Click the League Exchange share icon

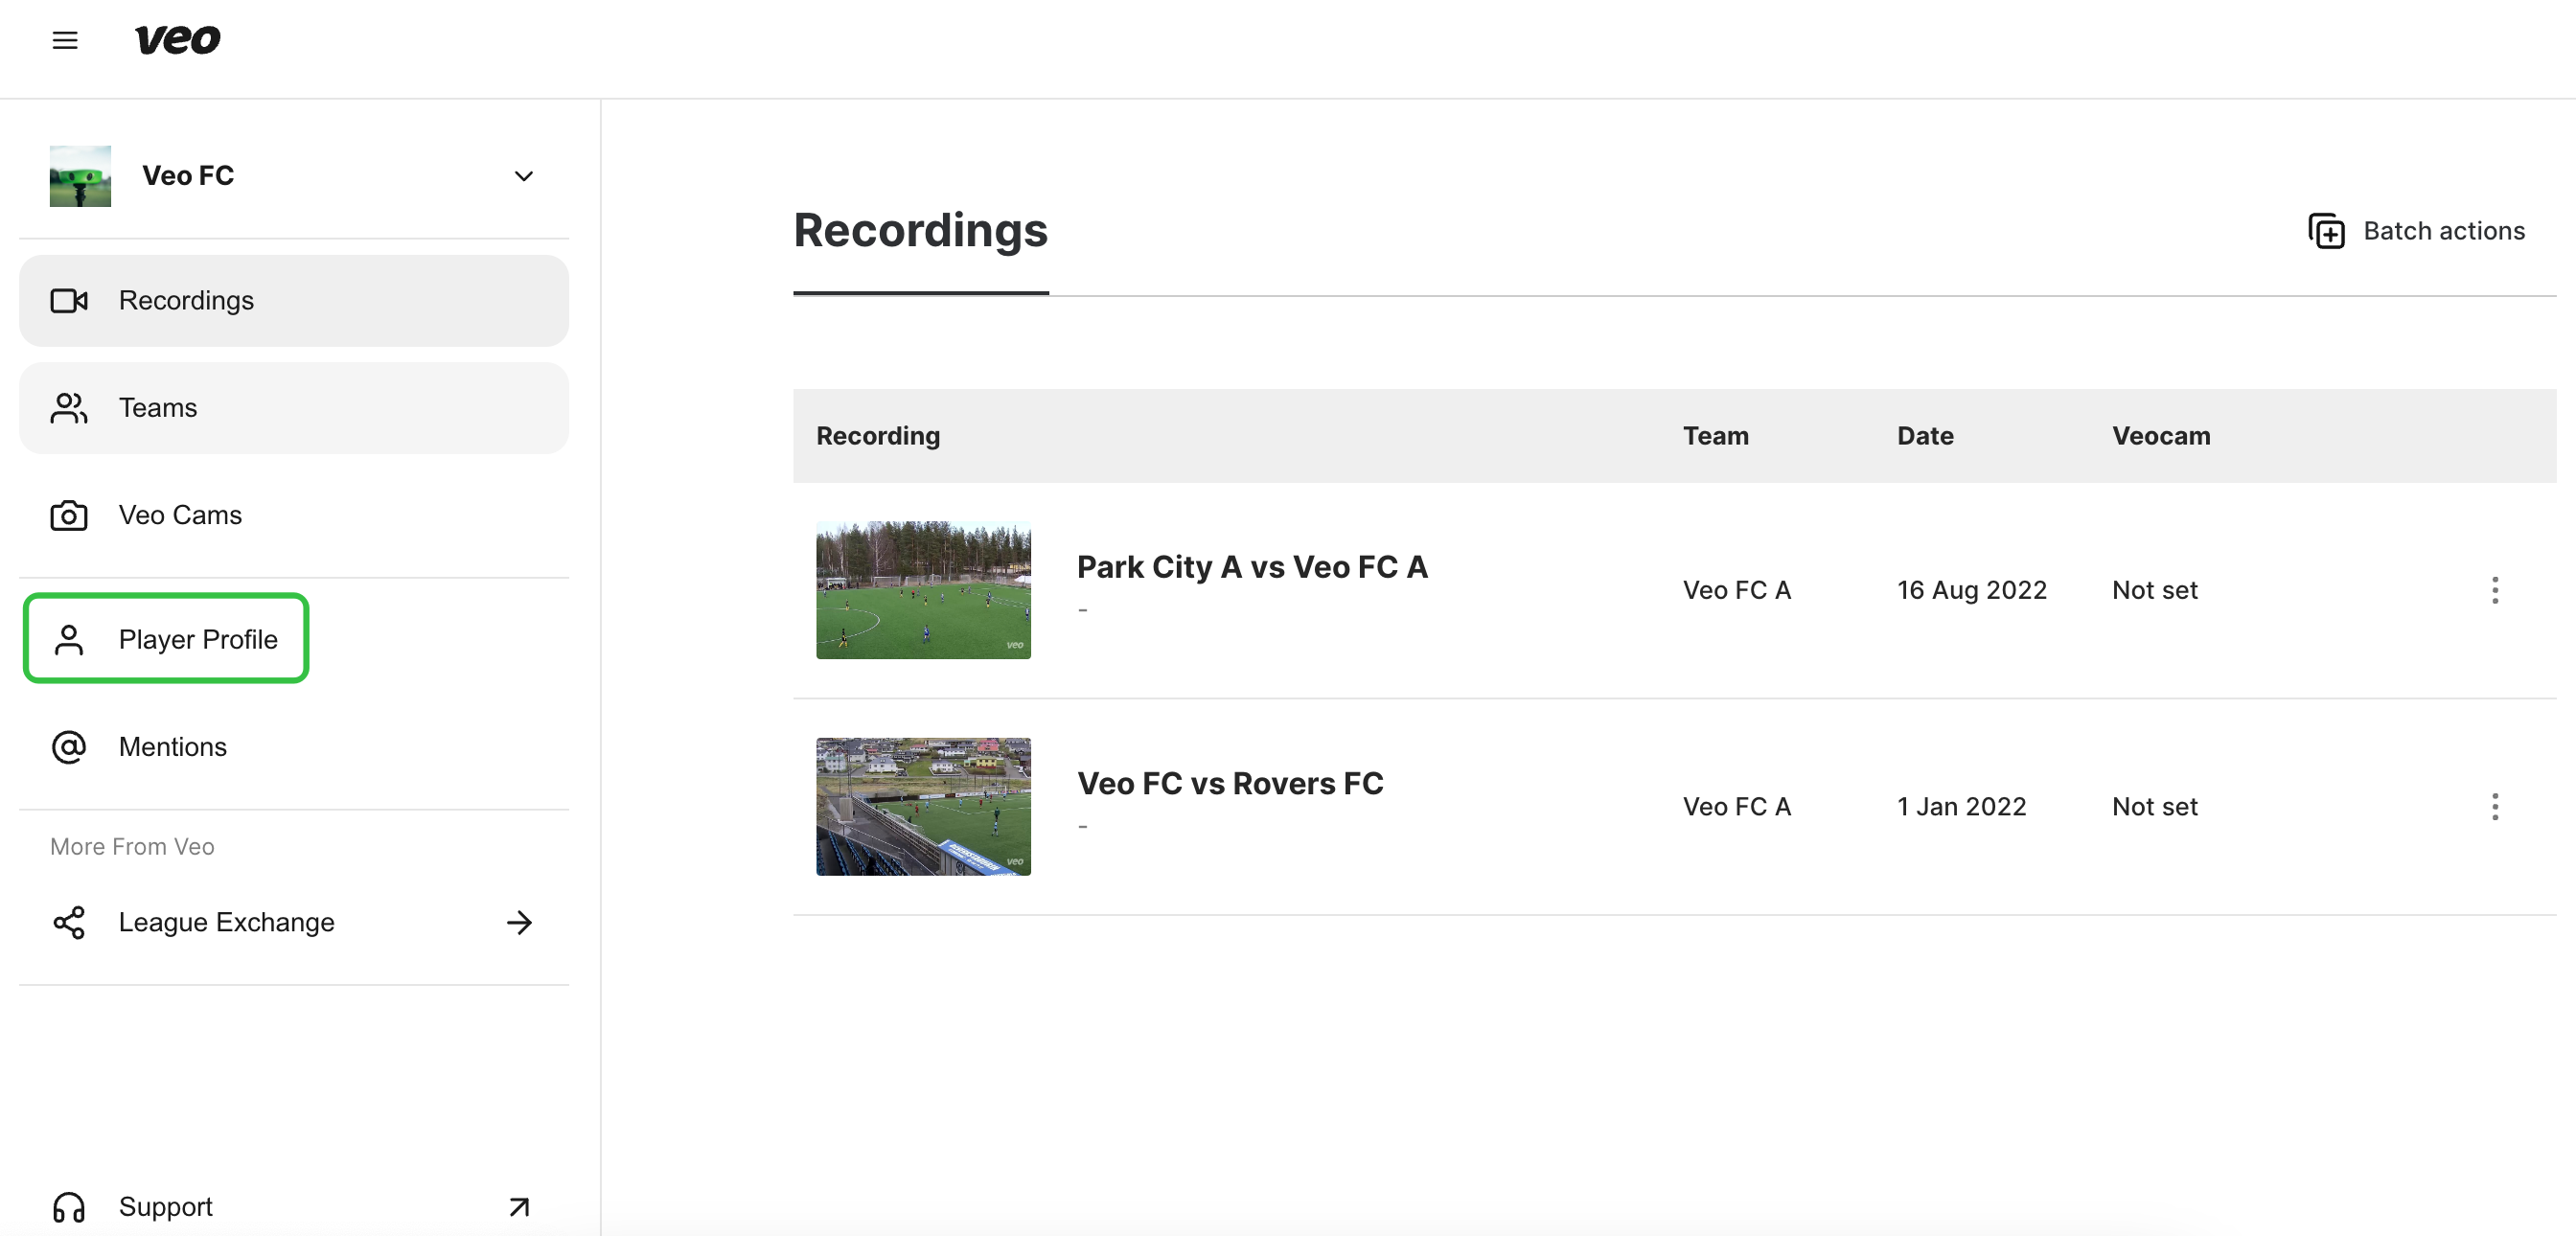tap(69, 922)
